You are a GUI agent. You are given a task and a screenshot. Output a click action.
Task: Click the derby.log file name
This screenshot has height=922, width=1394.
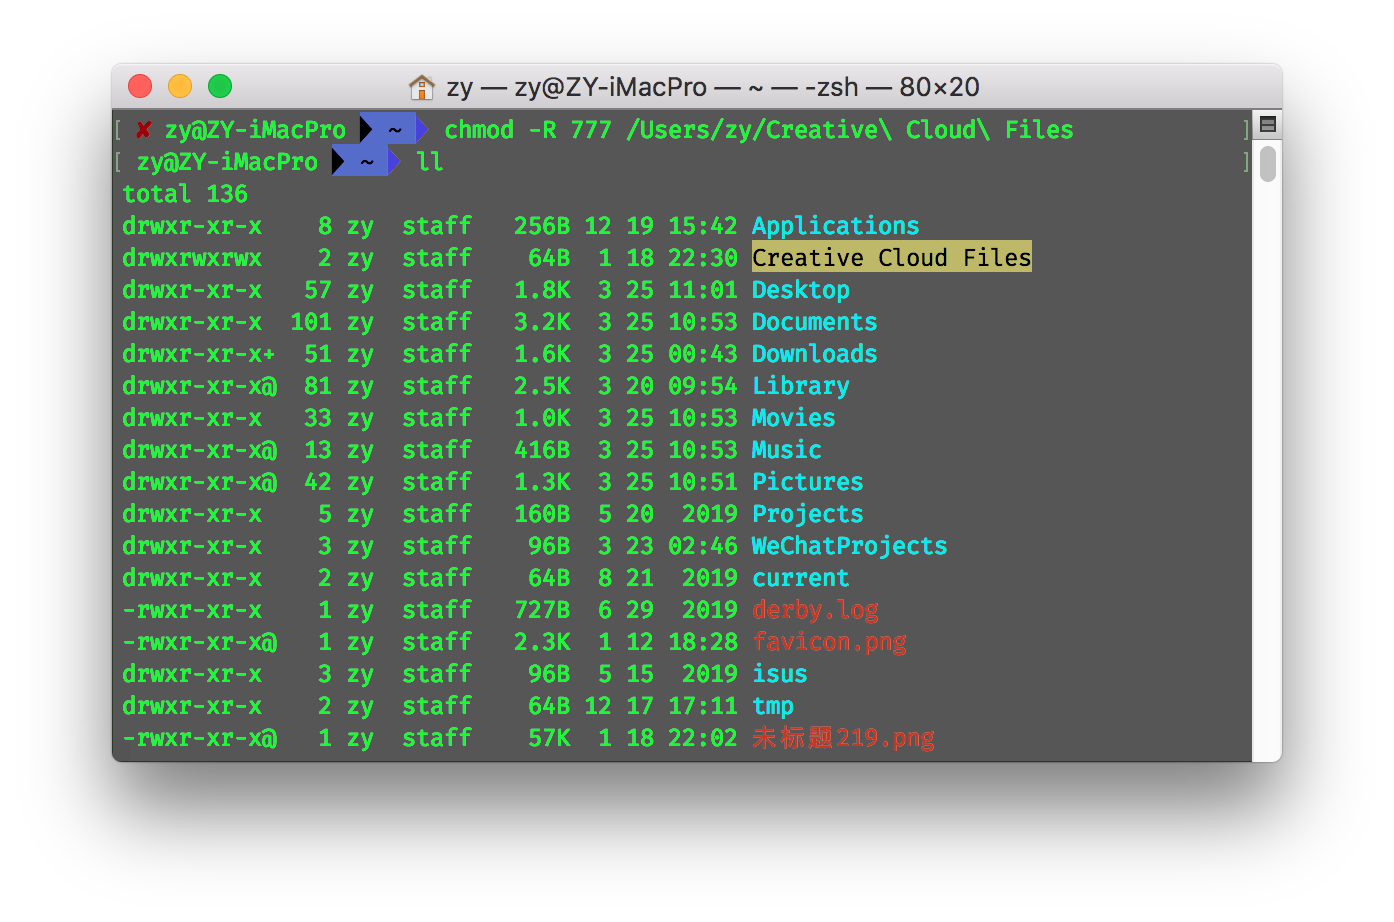pyautogui.click(x=815, y=610)
